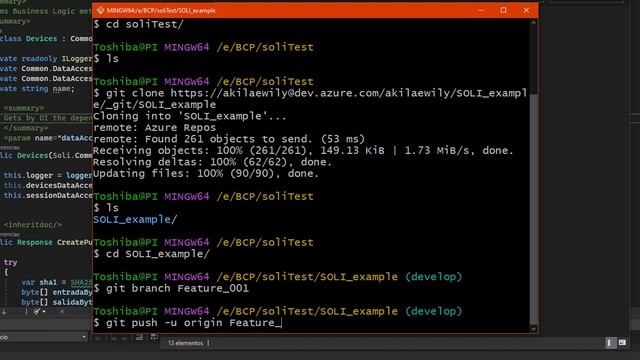Click 'class Devices' code in editor behind
This screenshot has height=360, width=640.
pyautogui.click(x=29, y=39)
